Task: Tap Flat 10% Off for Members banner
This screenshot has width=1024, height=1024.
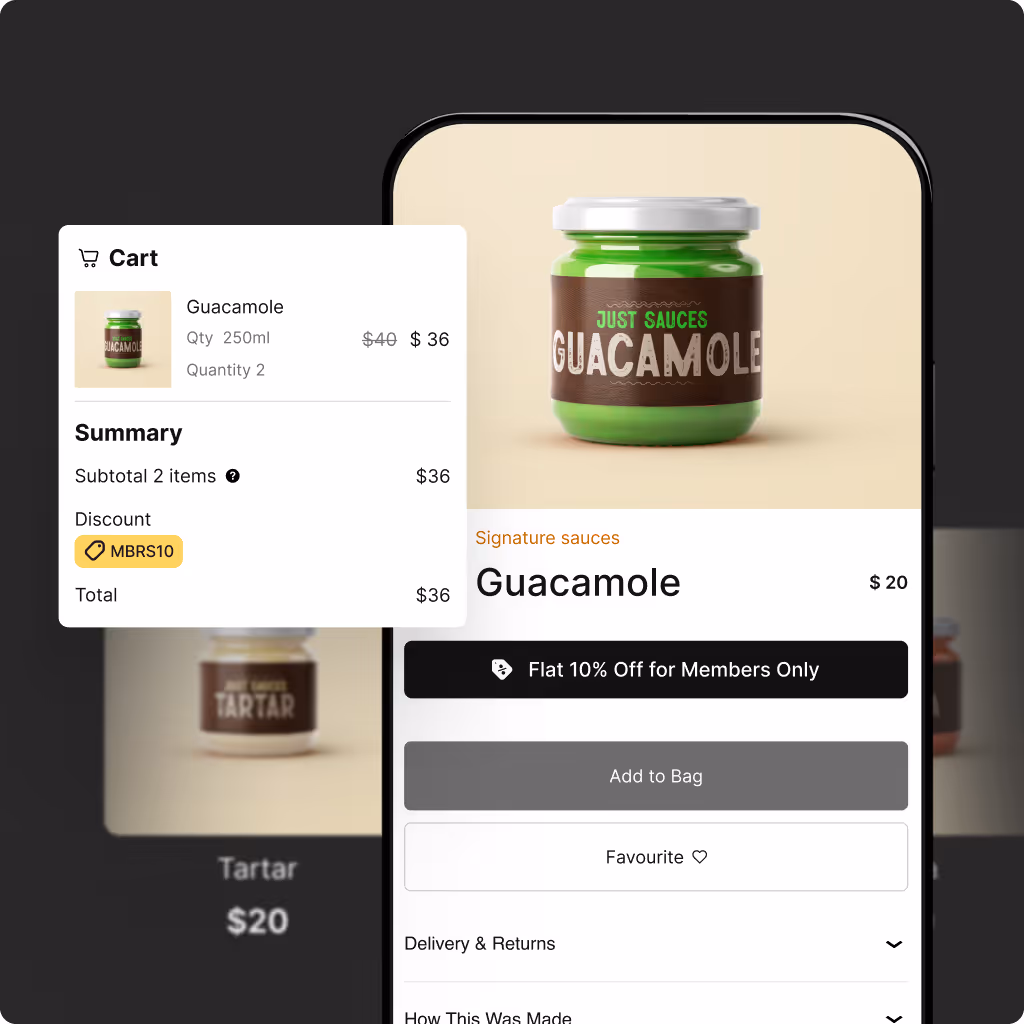Action: tap(656, 669)
